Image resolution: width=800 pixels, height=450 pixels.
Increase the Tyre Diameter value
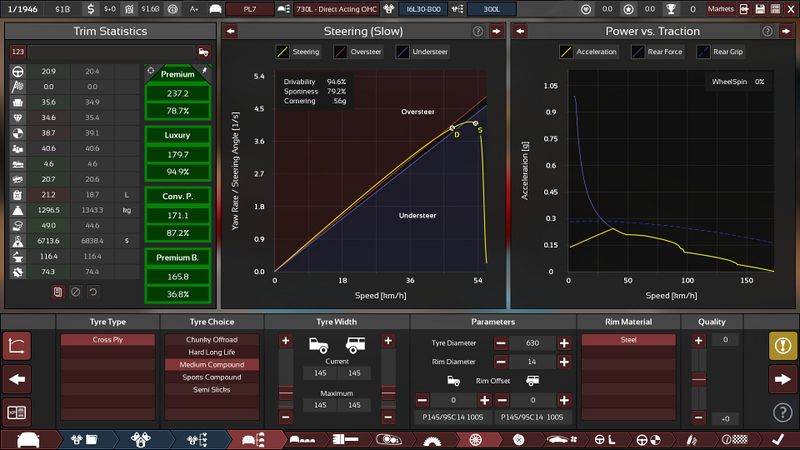tap(564, 343)
